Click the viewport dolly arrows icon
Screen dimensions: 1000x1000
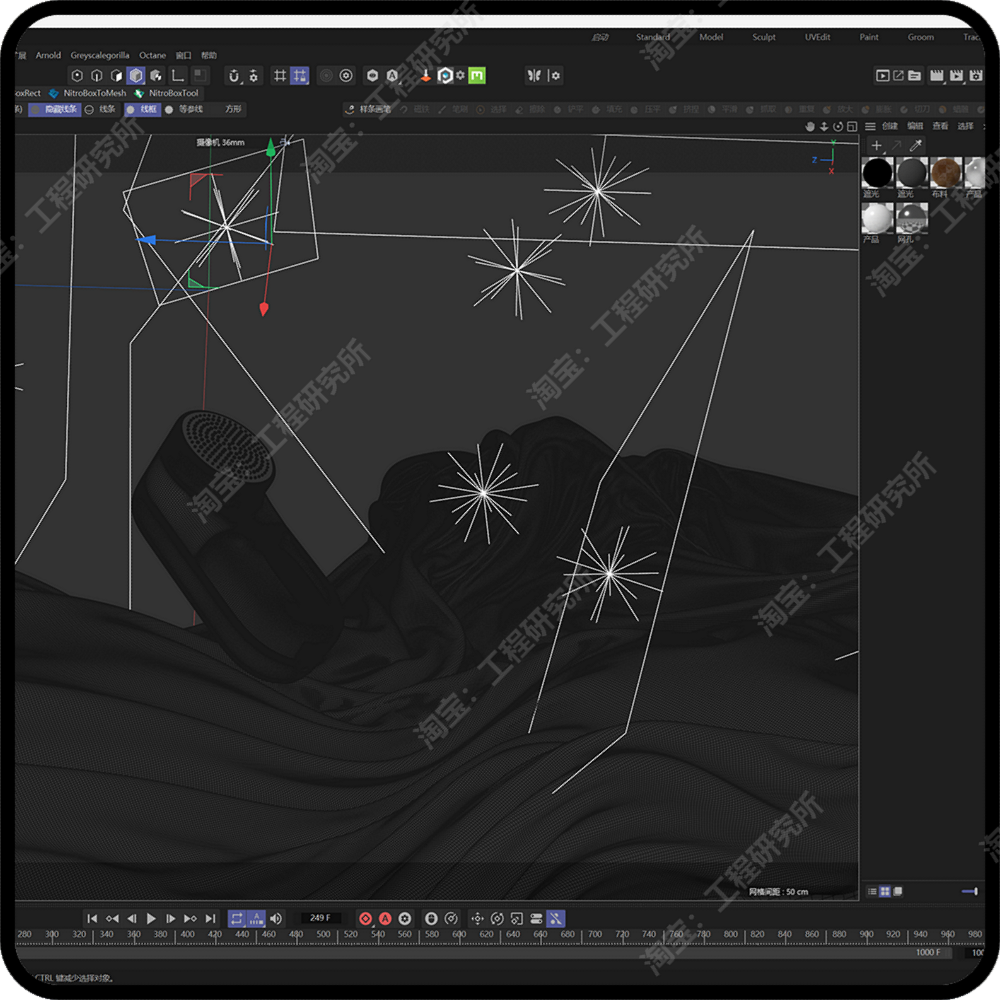pos(824,127)
